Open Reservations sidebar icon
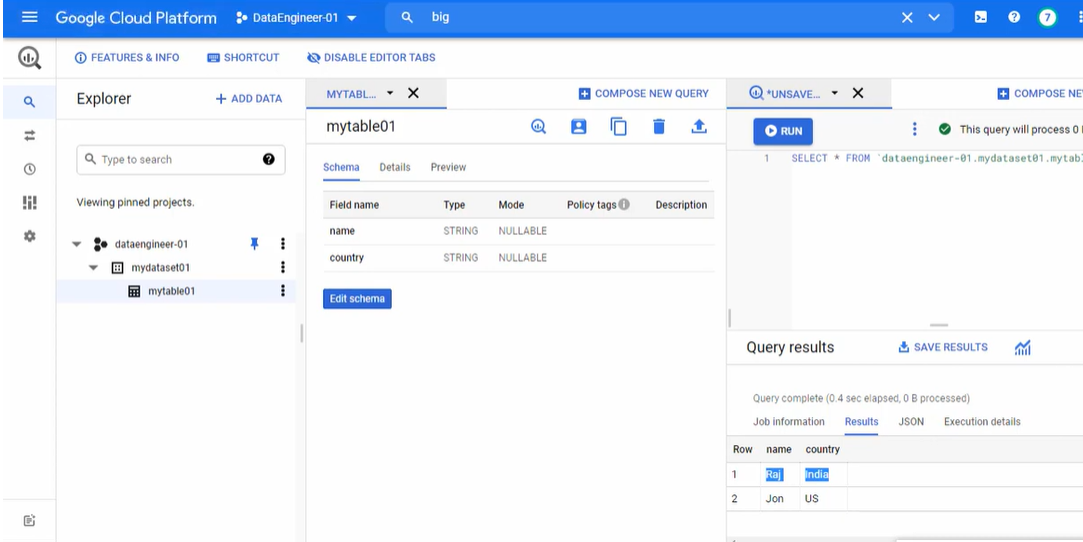The image size is (1083, 542). [x=29, y=202]
